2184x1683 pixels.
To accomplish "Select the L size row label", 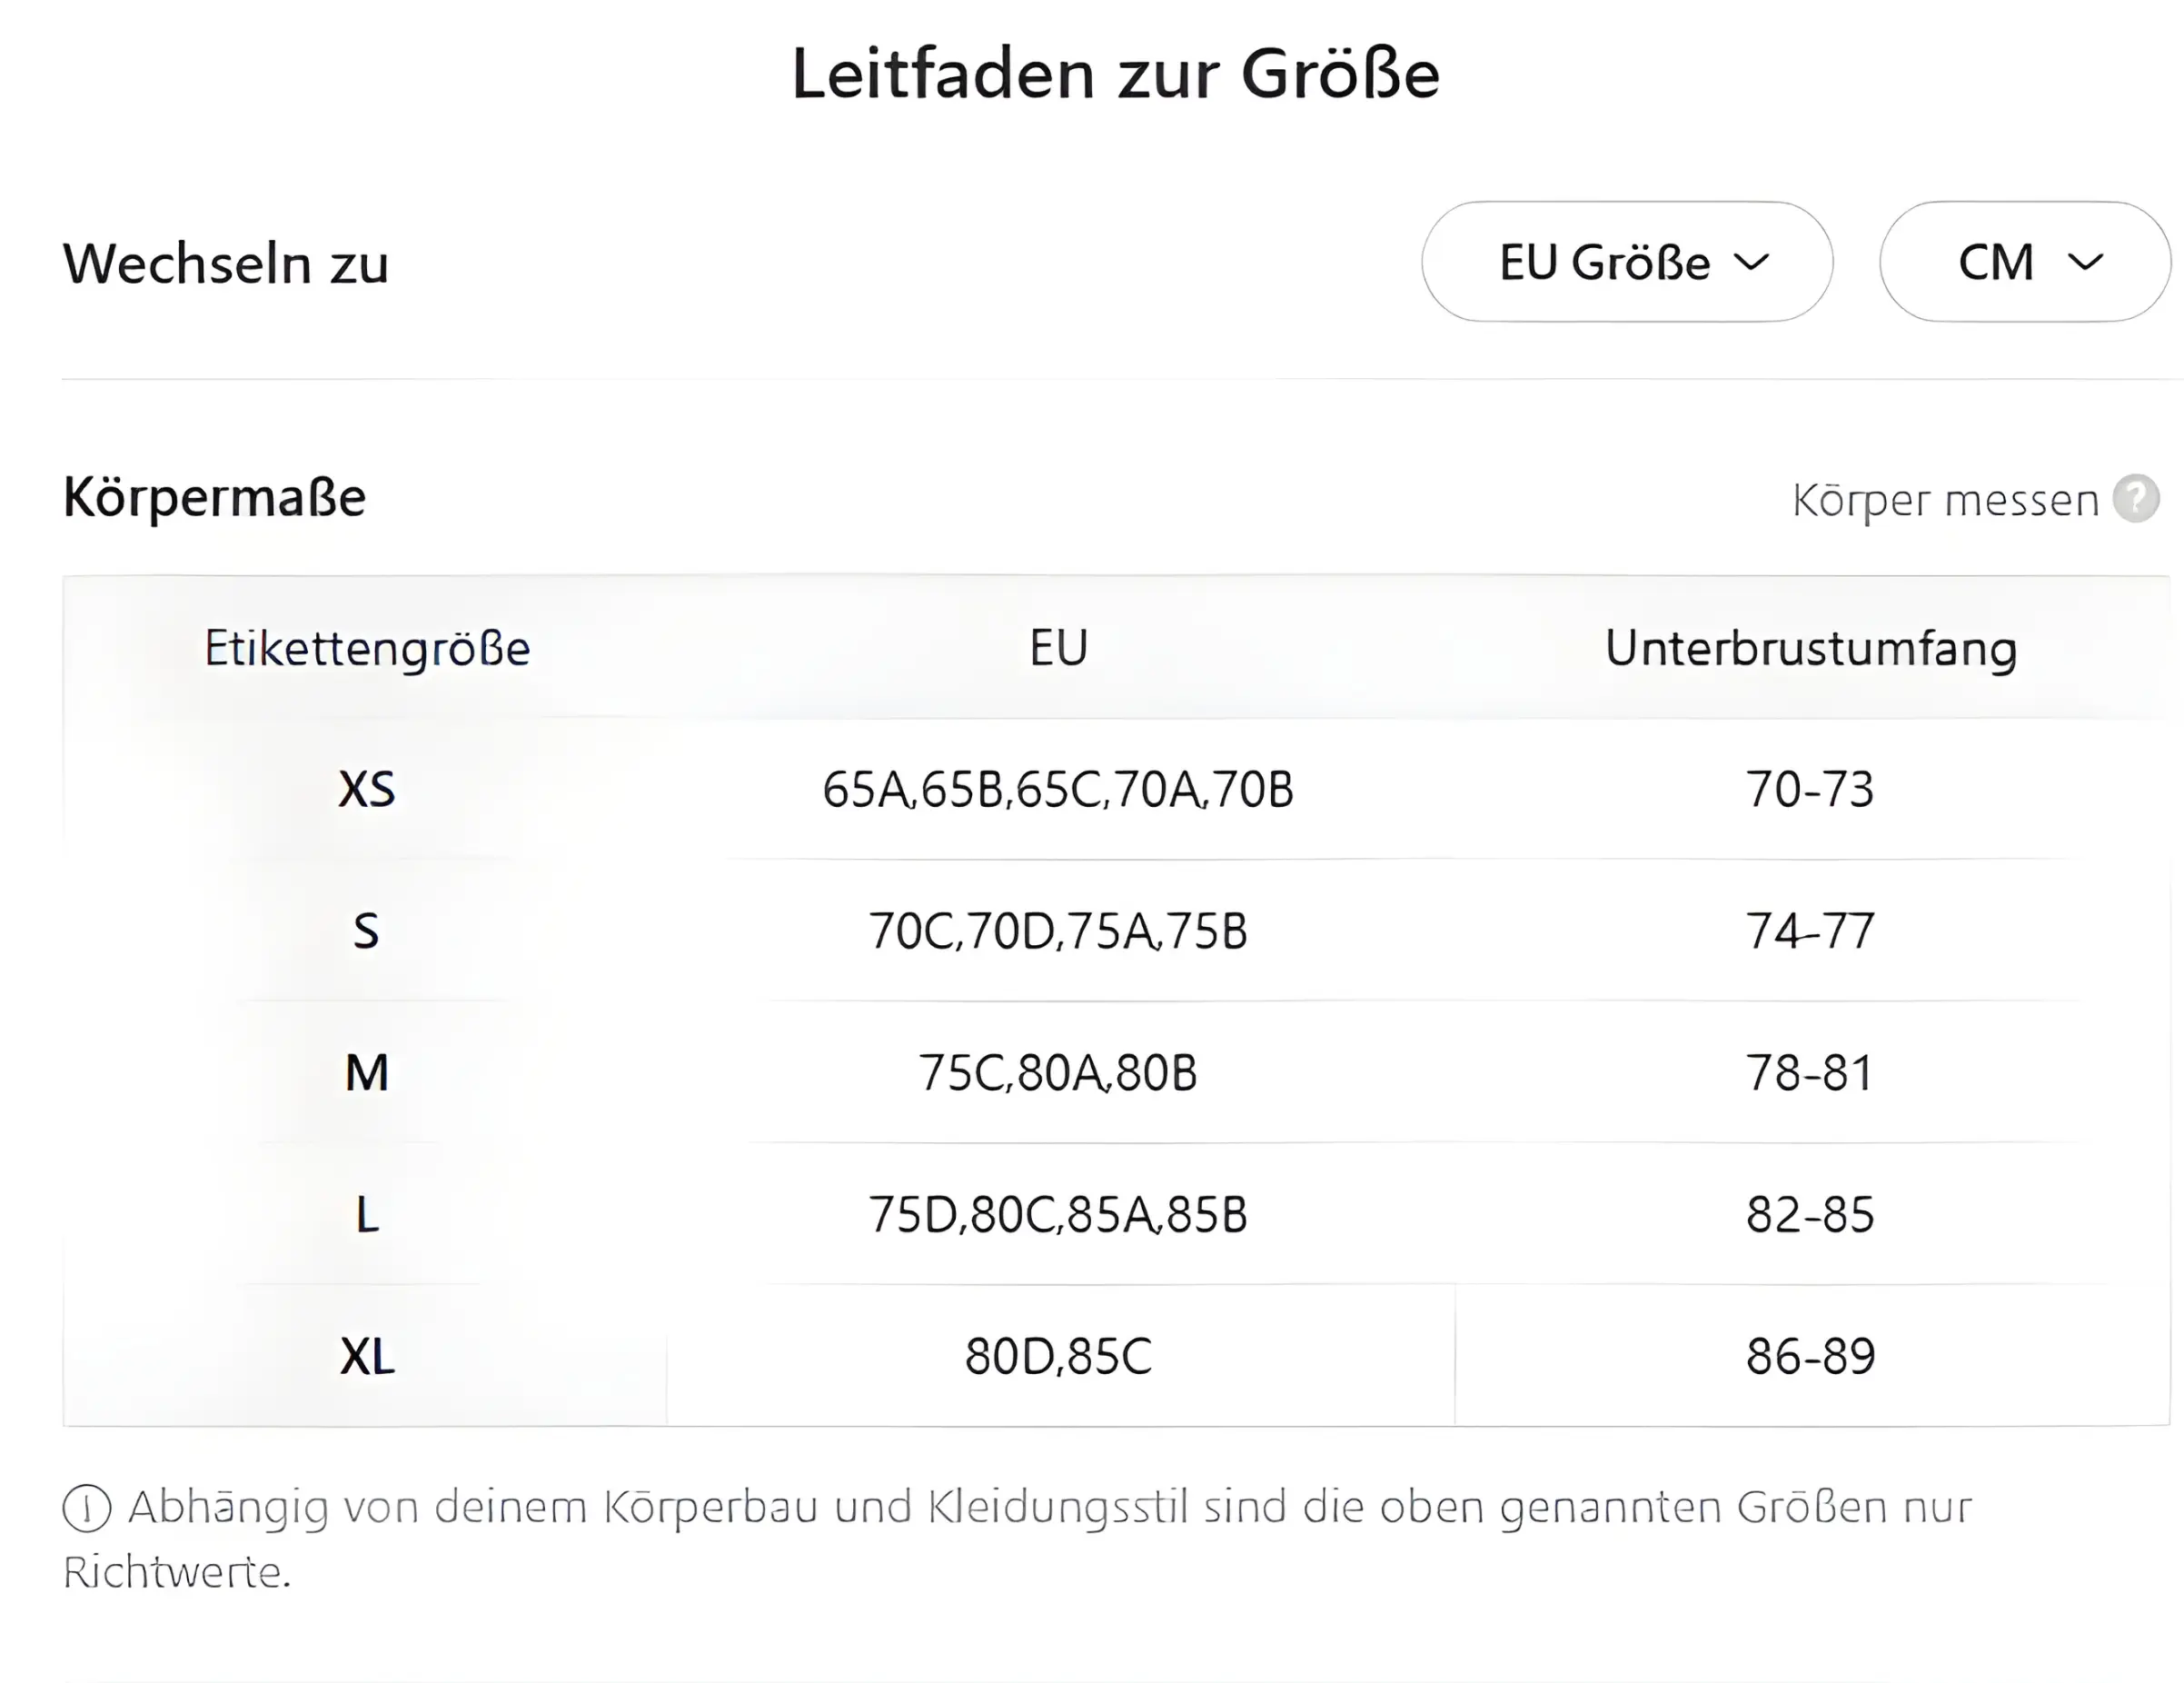I will (367, 1215).
